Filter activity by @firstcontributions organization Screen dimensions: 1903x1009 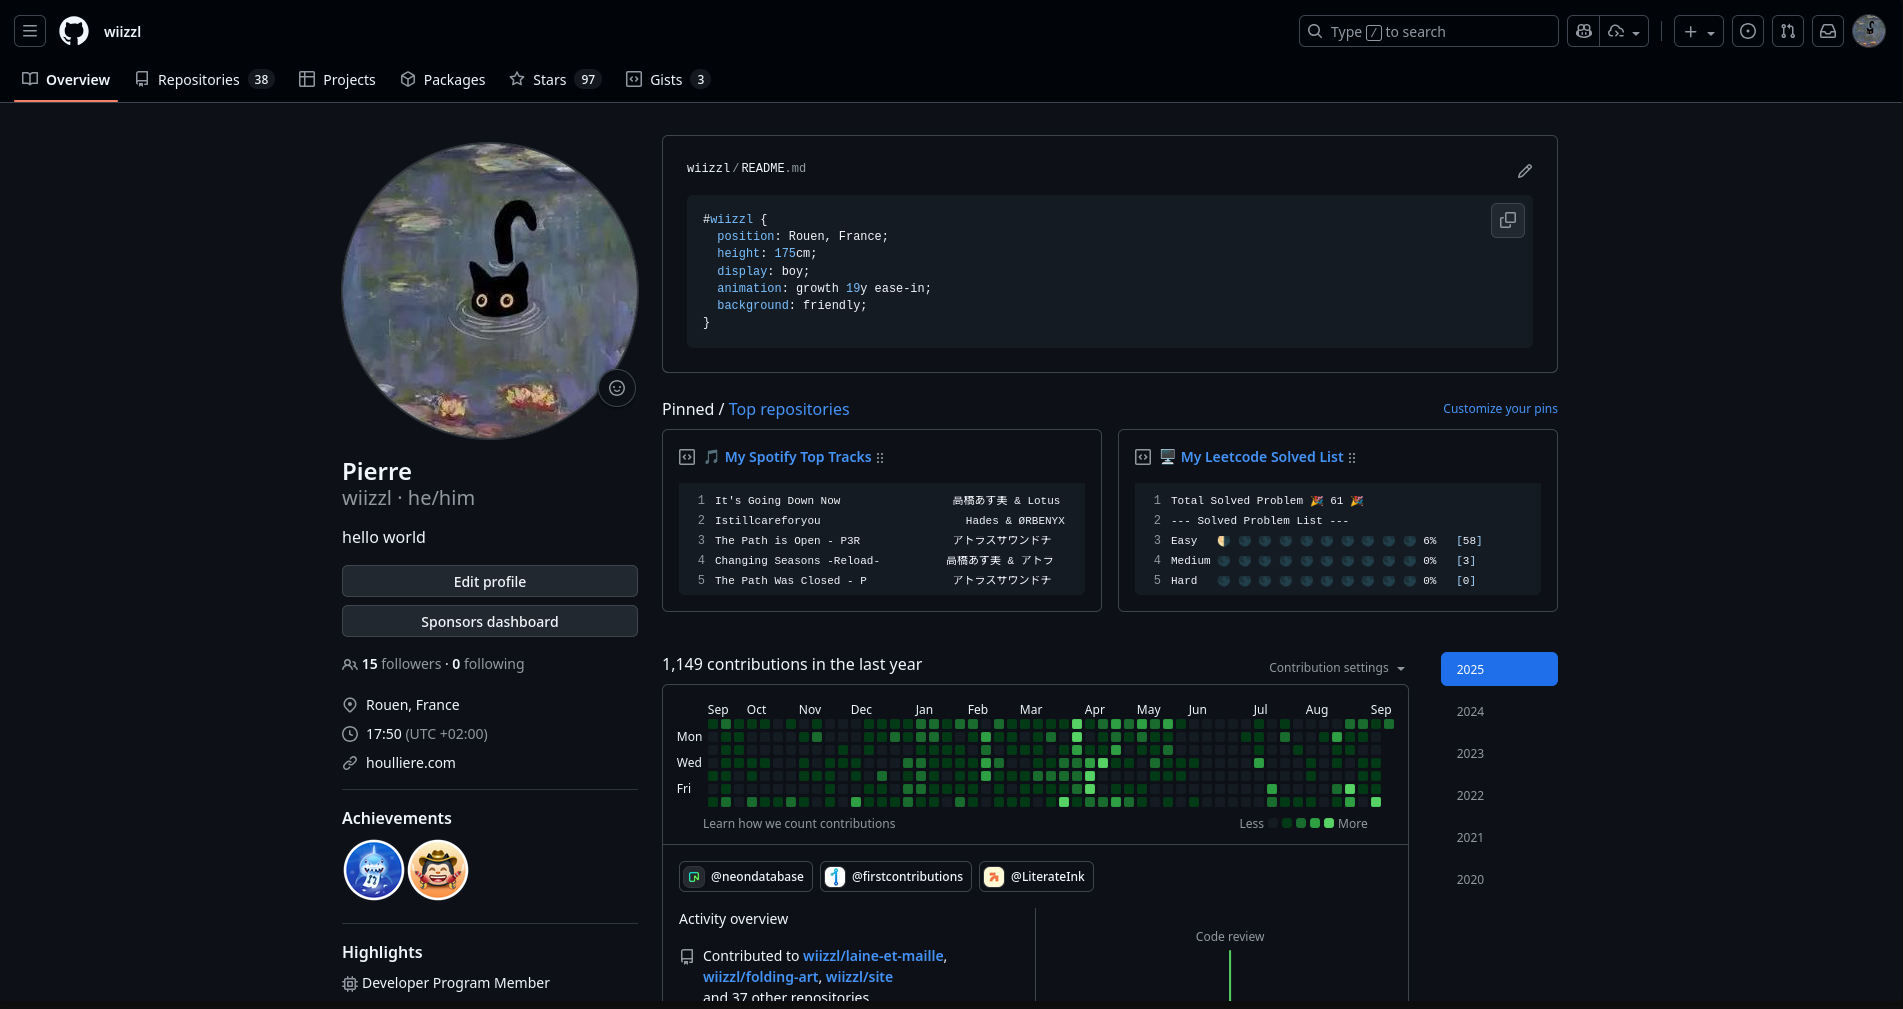(x=896, y=877)
